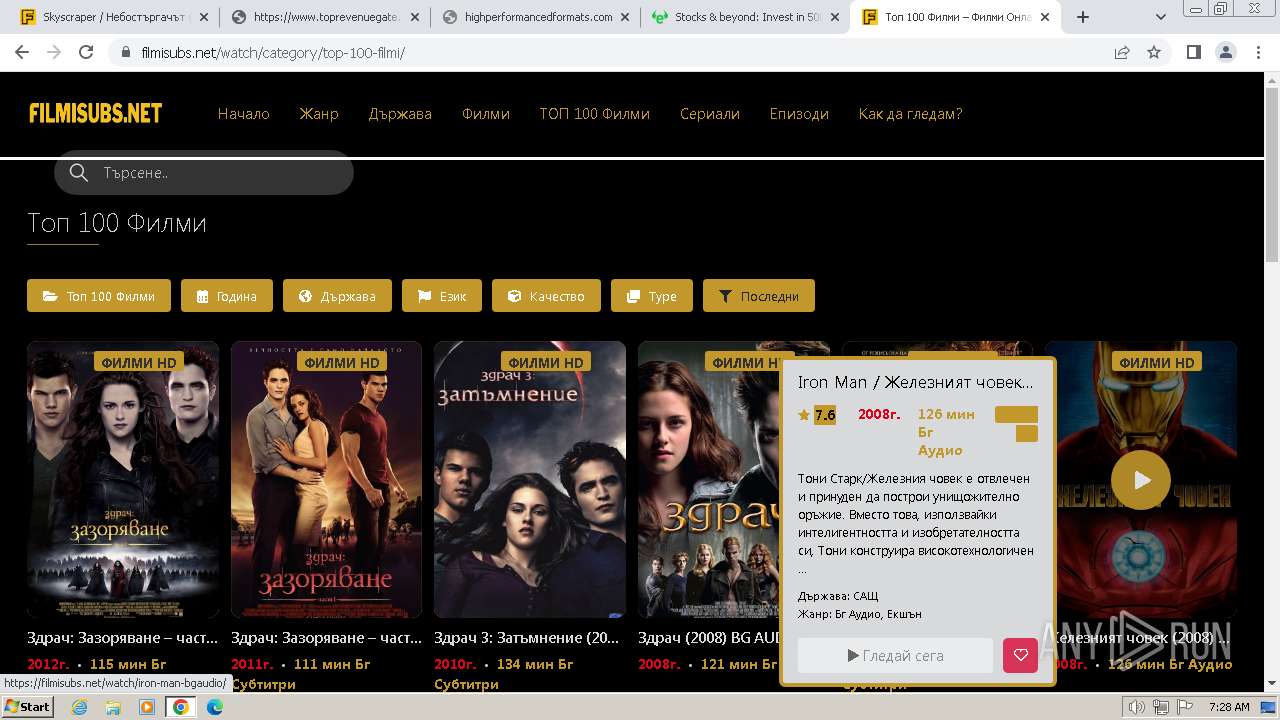Image resolution: width=1280 pixels, height=720 pixels.
Task: Close the Топ 100 Филми browser tab
Action: tap(1046, 17)
